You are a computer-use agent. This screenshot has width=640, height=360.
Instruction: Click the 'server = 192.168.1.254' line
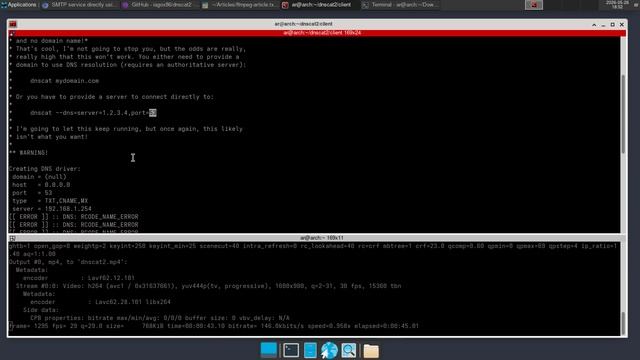point(51,209)
